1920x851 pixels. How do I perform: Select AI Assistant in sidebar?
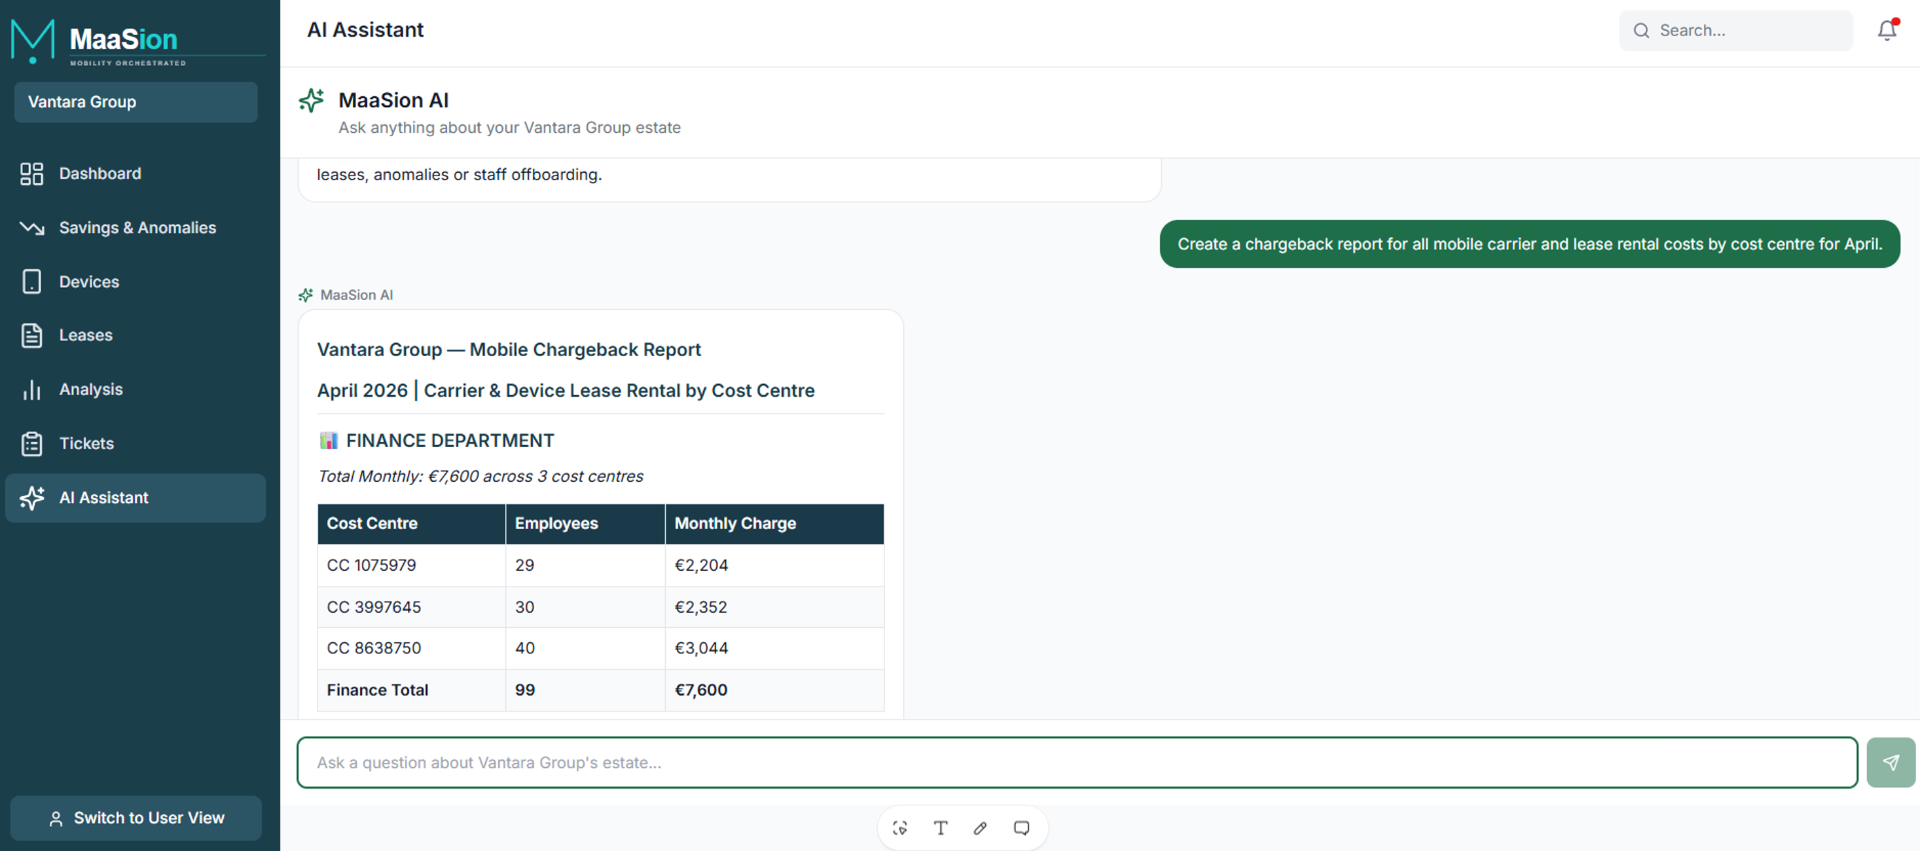coord(135,498)
